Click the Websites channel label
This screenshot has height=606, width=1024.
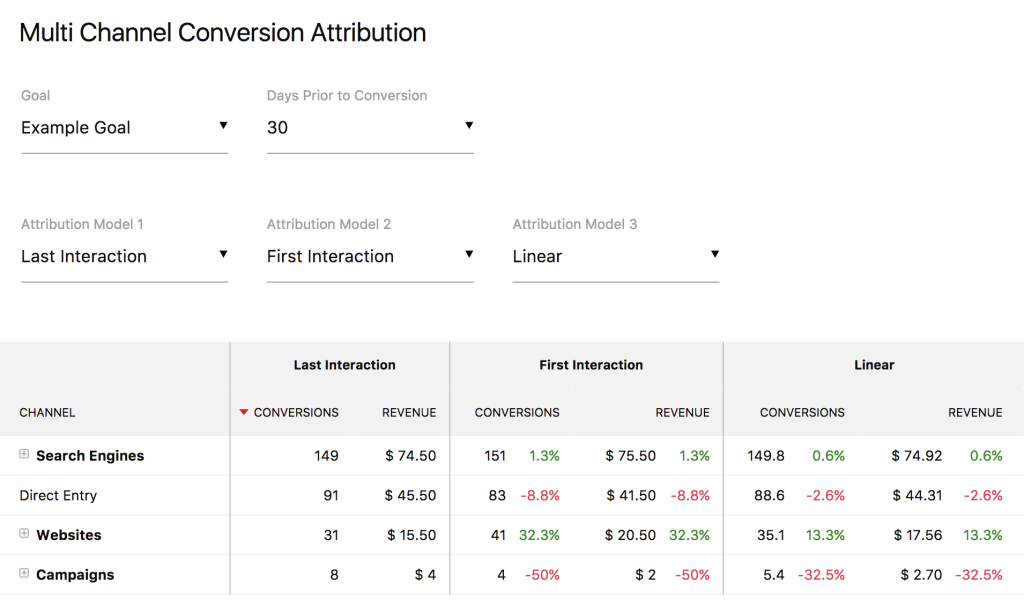coord(69,535)
